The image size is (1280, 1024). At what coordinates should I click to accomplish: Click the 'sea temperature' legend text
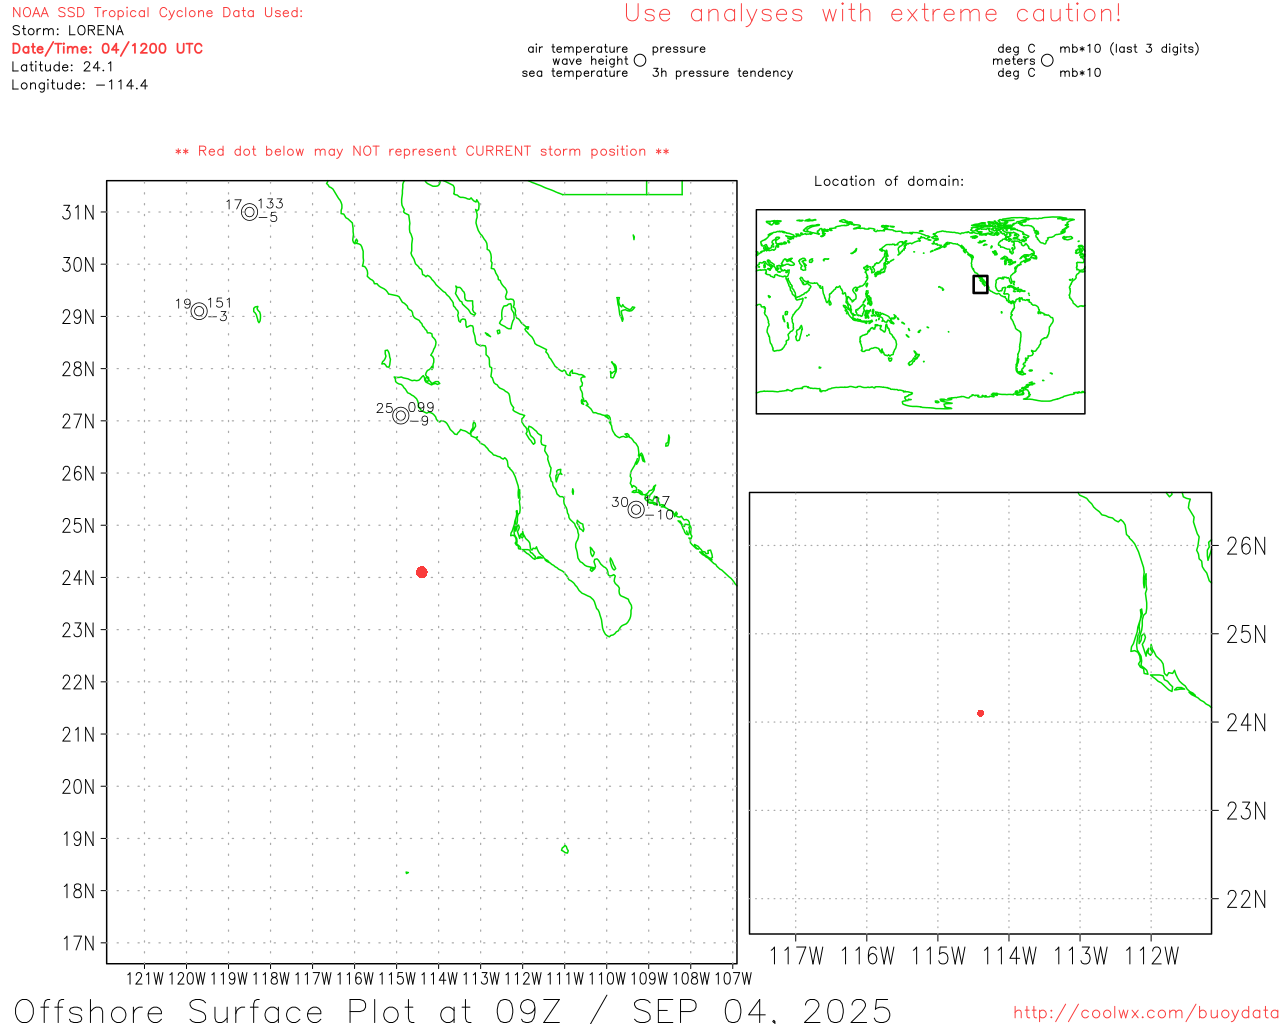[575, 73]
